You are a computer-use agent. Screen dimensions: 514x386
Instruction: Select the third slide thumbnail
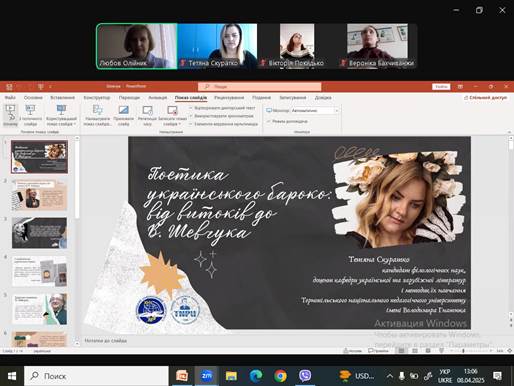39,233
